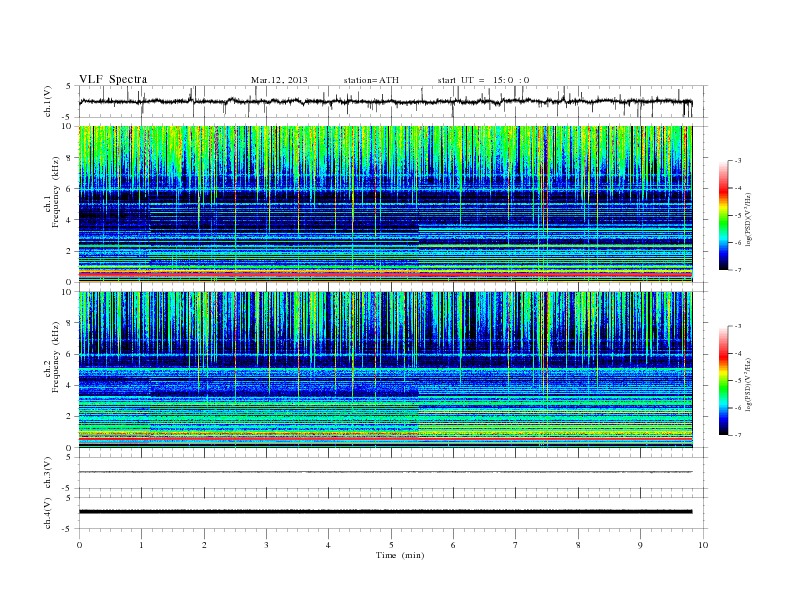Image resolution: width=792 pixels, height=612 pixels.
Task: Click the time axis tick label '10'
Action: pyautogui.click(x=703, y=545)
